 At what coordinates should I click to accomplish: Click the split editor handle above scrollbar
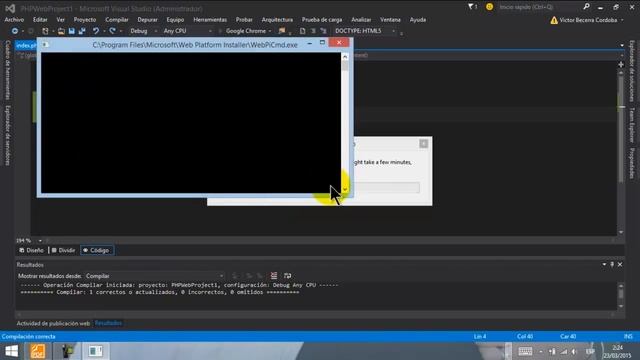[x=621, y=64]
